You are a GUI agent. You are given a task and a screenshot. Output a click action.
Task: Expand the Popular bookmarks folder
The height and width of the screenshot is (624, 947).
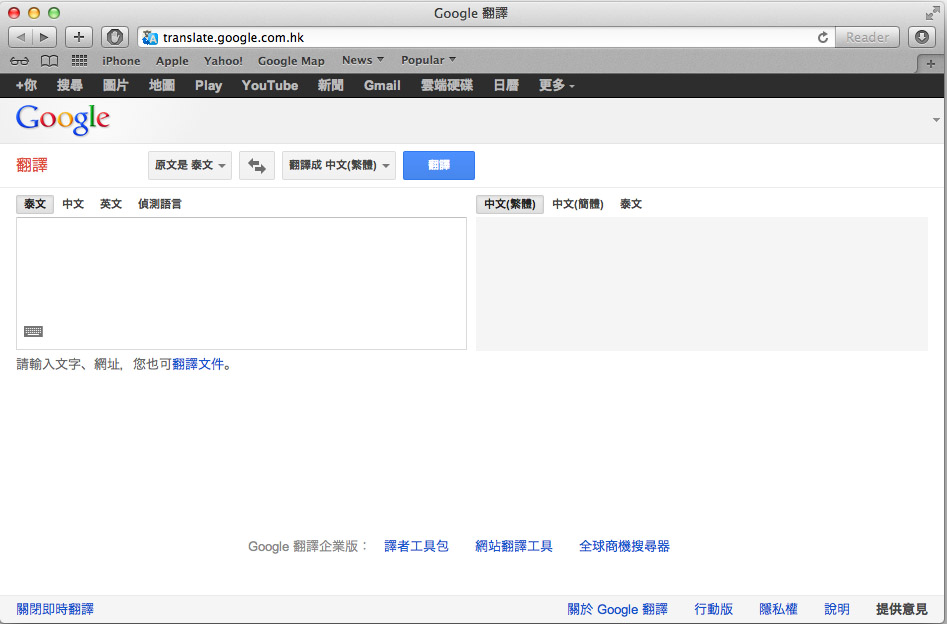428,60
